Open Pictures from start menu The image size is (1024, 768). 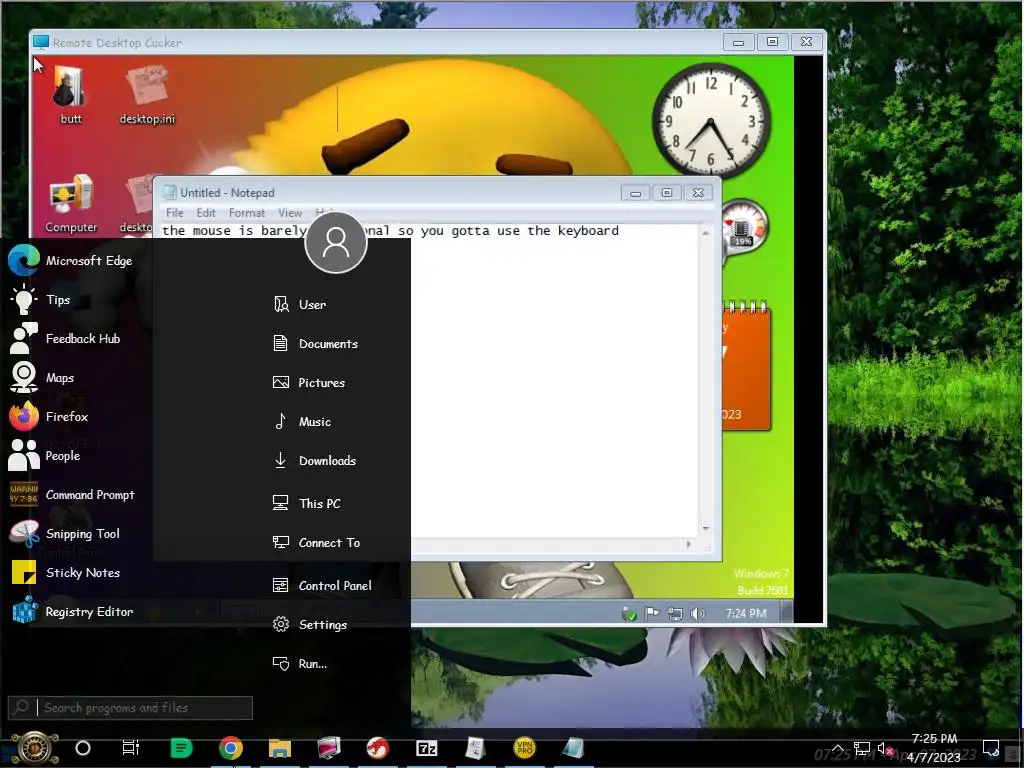(308, 383)
